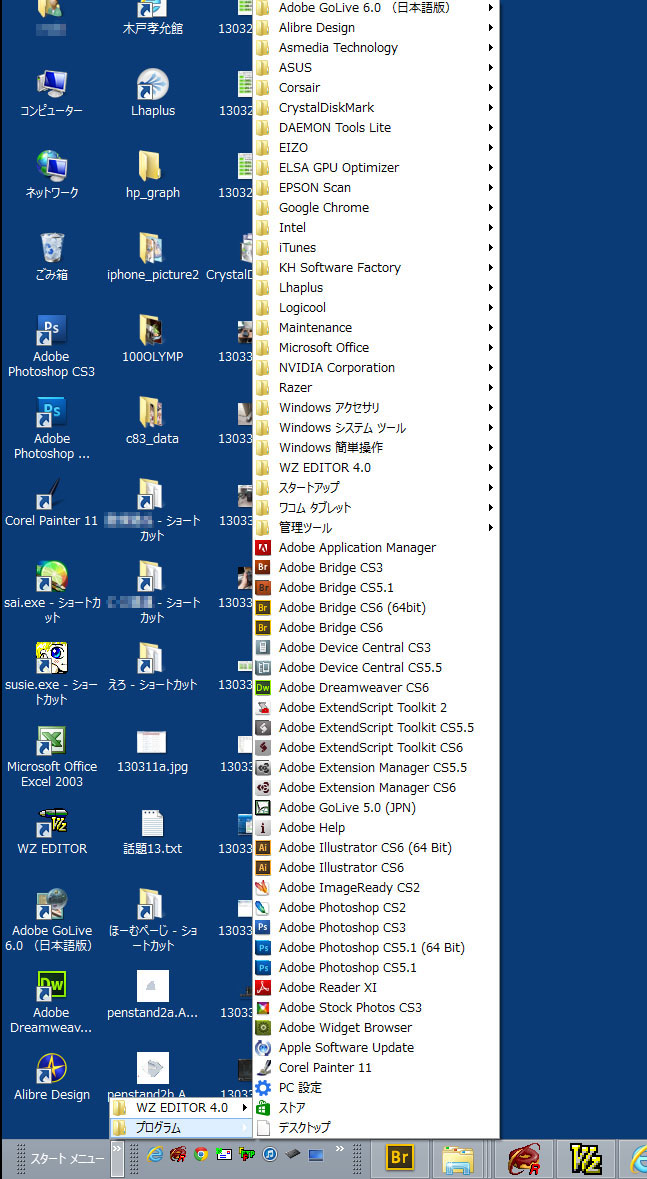Expand the Alibre Design folder
The width and height of the screenshot is (647, 1179).
376,28
